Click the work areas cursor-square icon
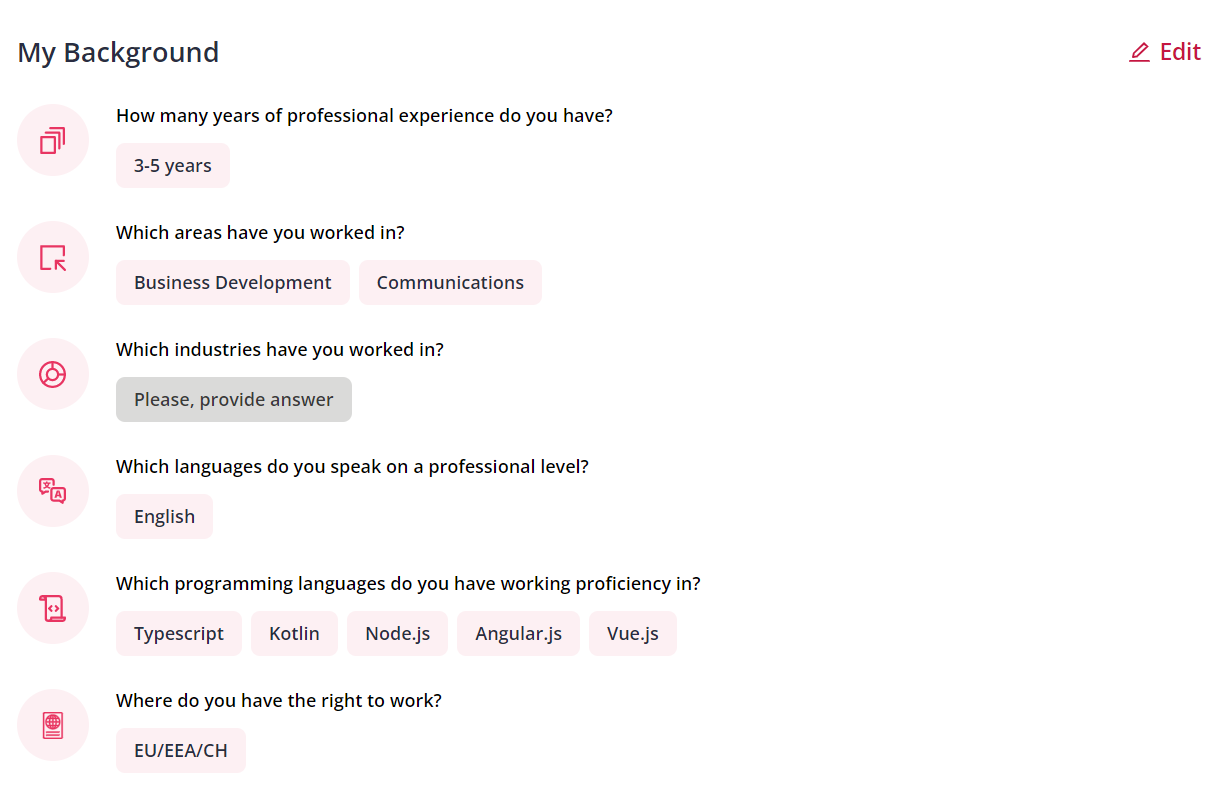Screen dimensions: 1225x787 pyautogui.click(x=53, y=257)
